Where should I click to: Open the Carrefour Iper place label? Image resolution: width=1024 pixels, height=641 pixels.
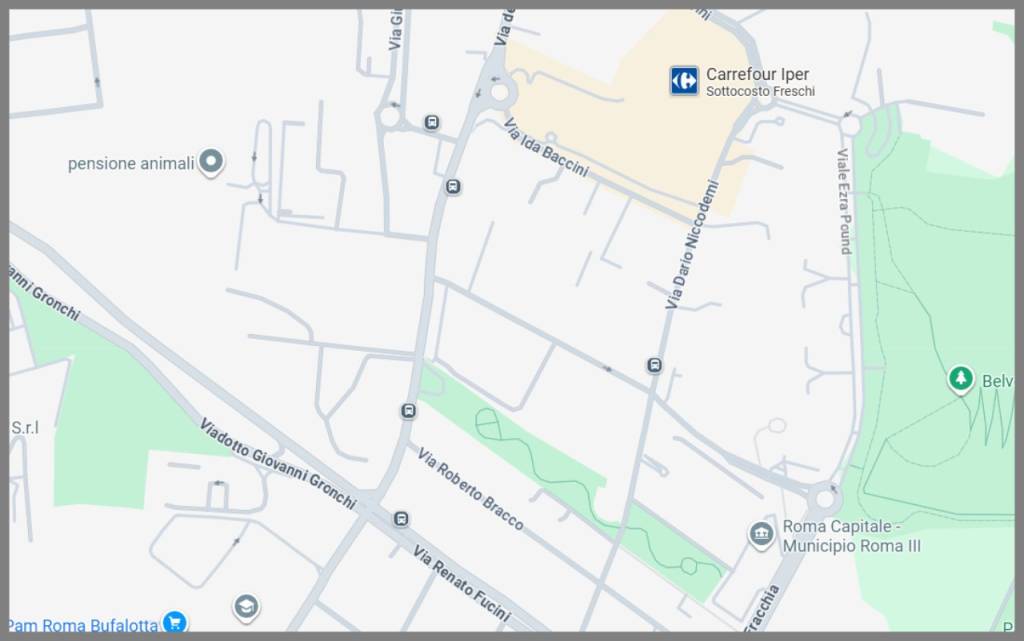758,74
